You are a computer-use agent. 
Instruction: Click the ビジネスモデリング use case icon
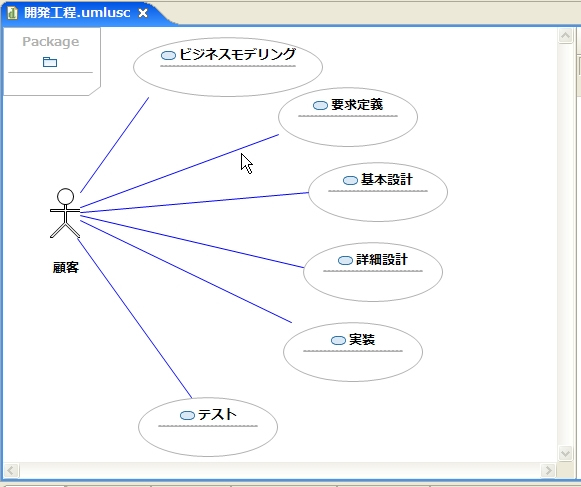(x=168, y=56)
